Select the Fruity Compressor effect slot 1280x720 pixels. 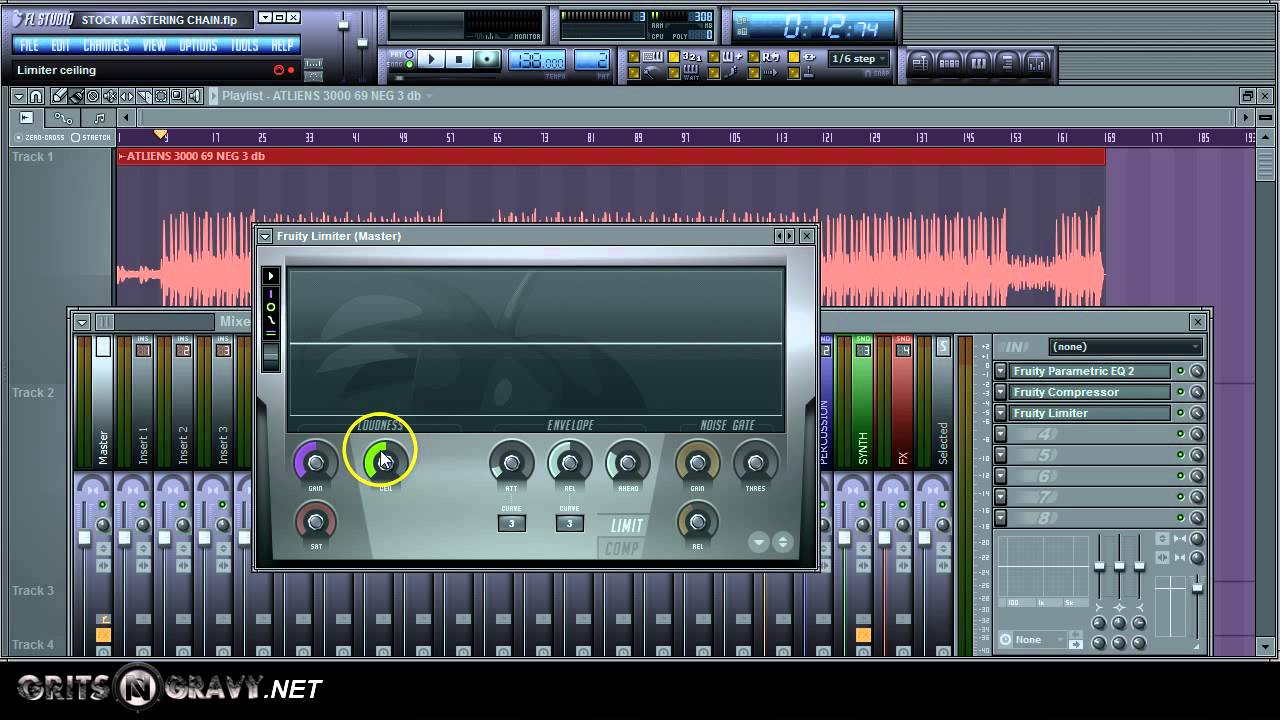(x=1089, y=392)
